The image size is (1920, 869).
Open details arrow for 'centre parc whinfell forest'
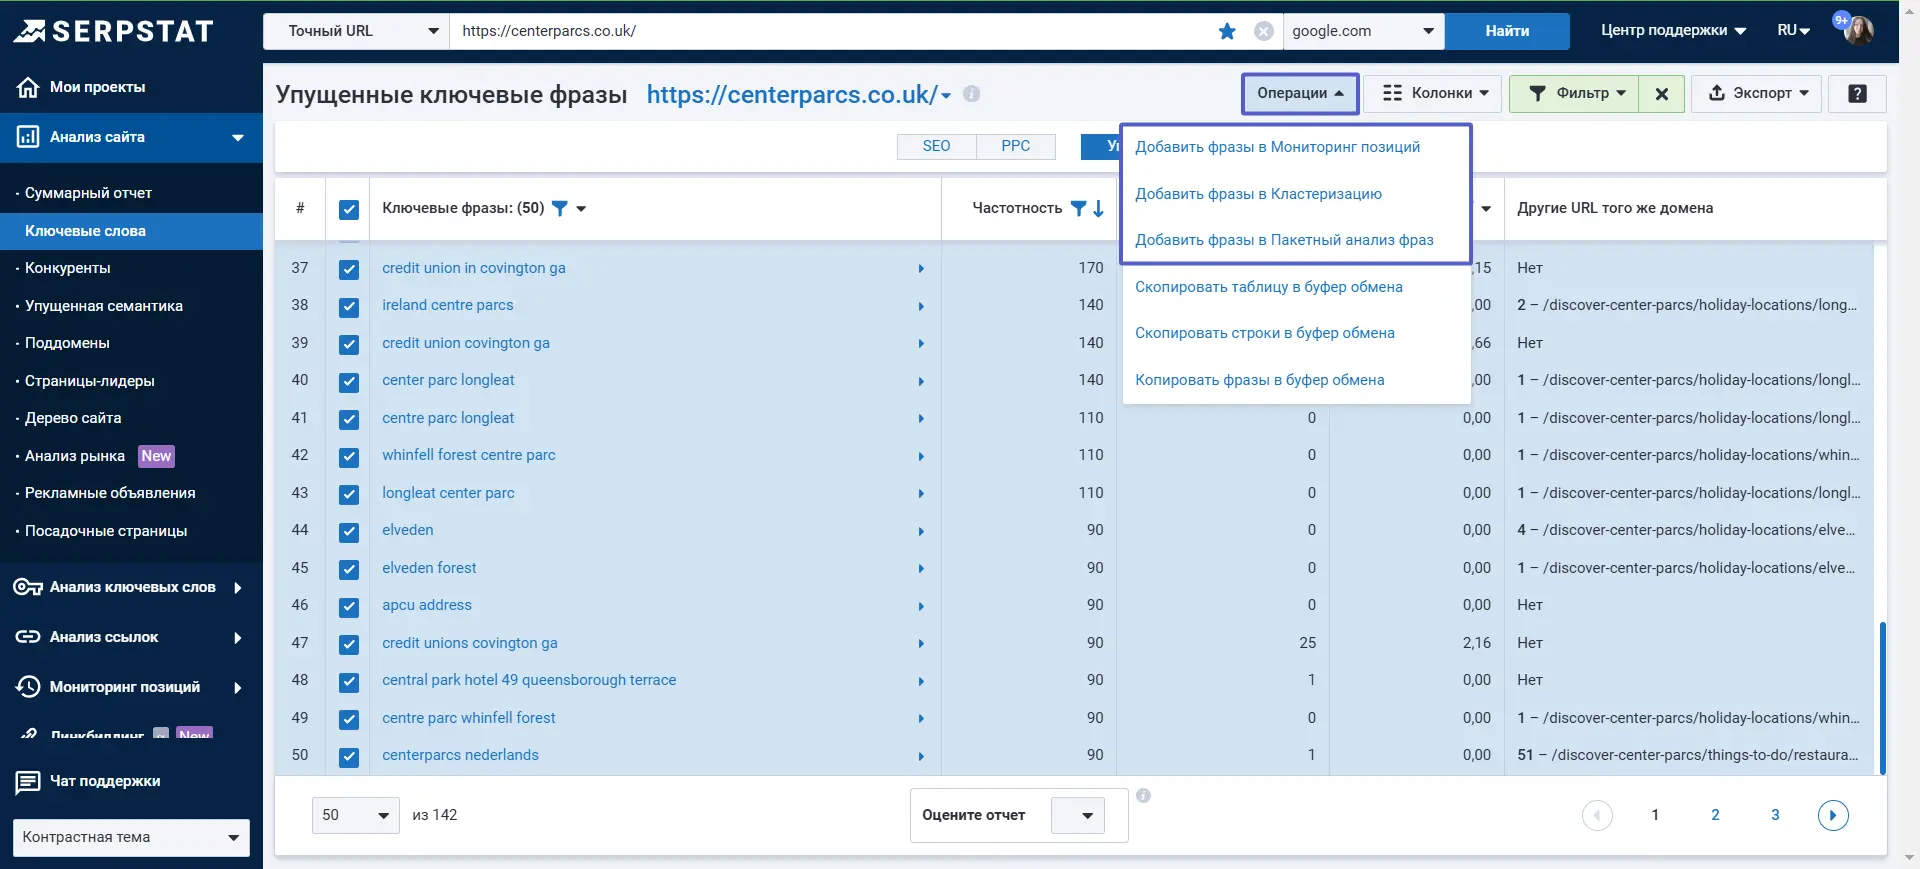point(921,719)
